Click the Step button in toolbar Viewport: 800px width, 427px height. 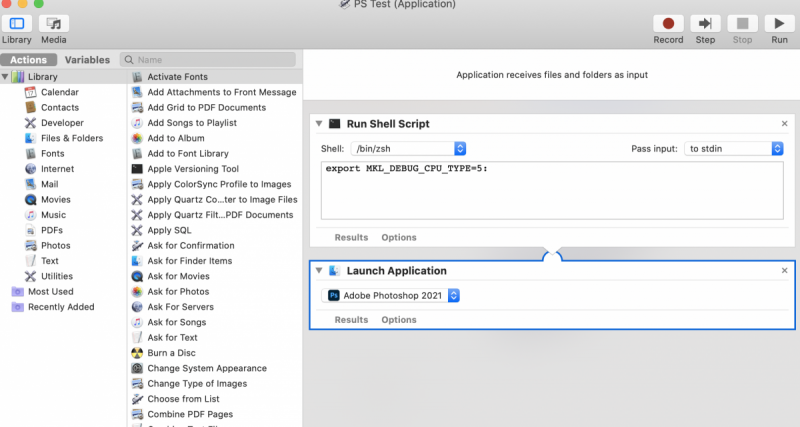click(x=705, y=23)
